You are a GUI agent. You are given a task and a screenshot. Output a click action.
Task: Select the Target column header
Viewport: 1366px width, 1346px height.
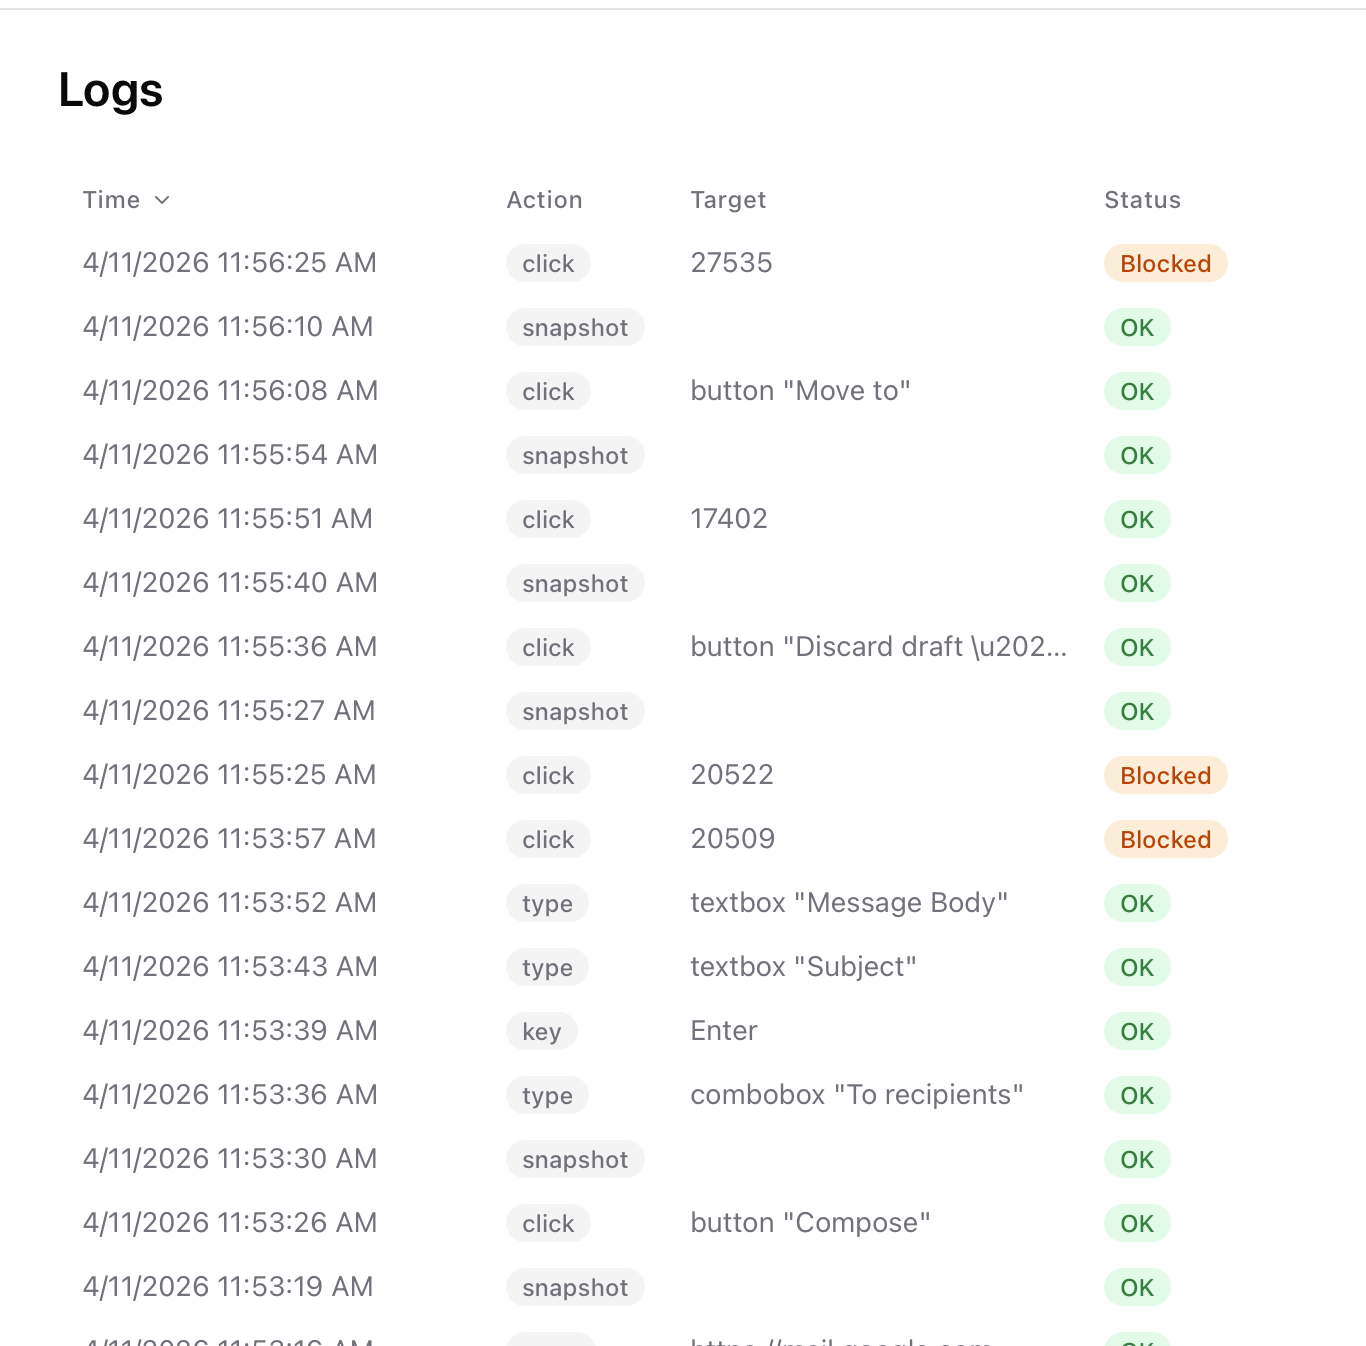point(728,200)
